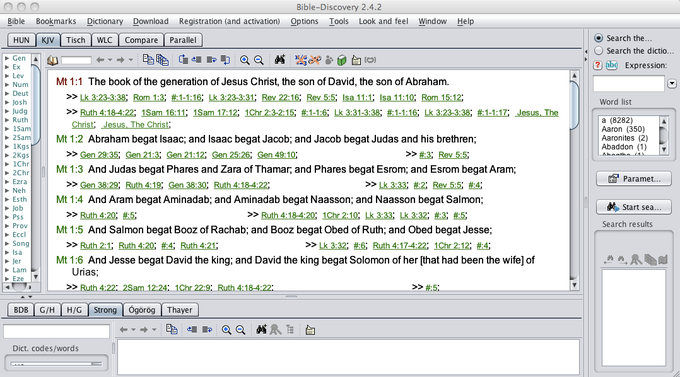Image resolution: width=680 pixels, height=377 pixels.
Task: Open the Expression history dropdown arrow
Action: coord(672,83)
